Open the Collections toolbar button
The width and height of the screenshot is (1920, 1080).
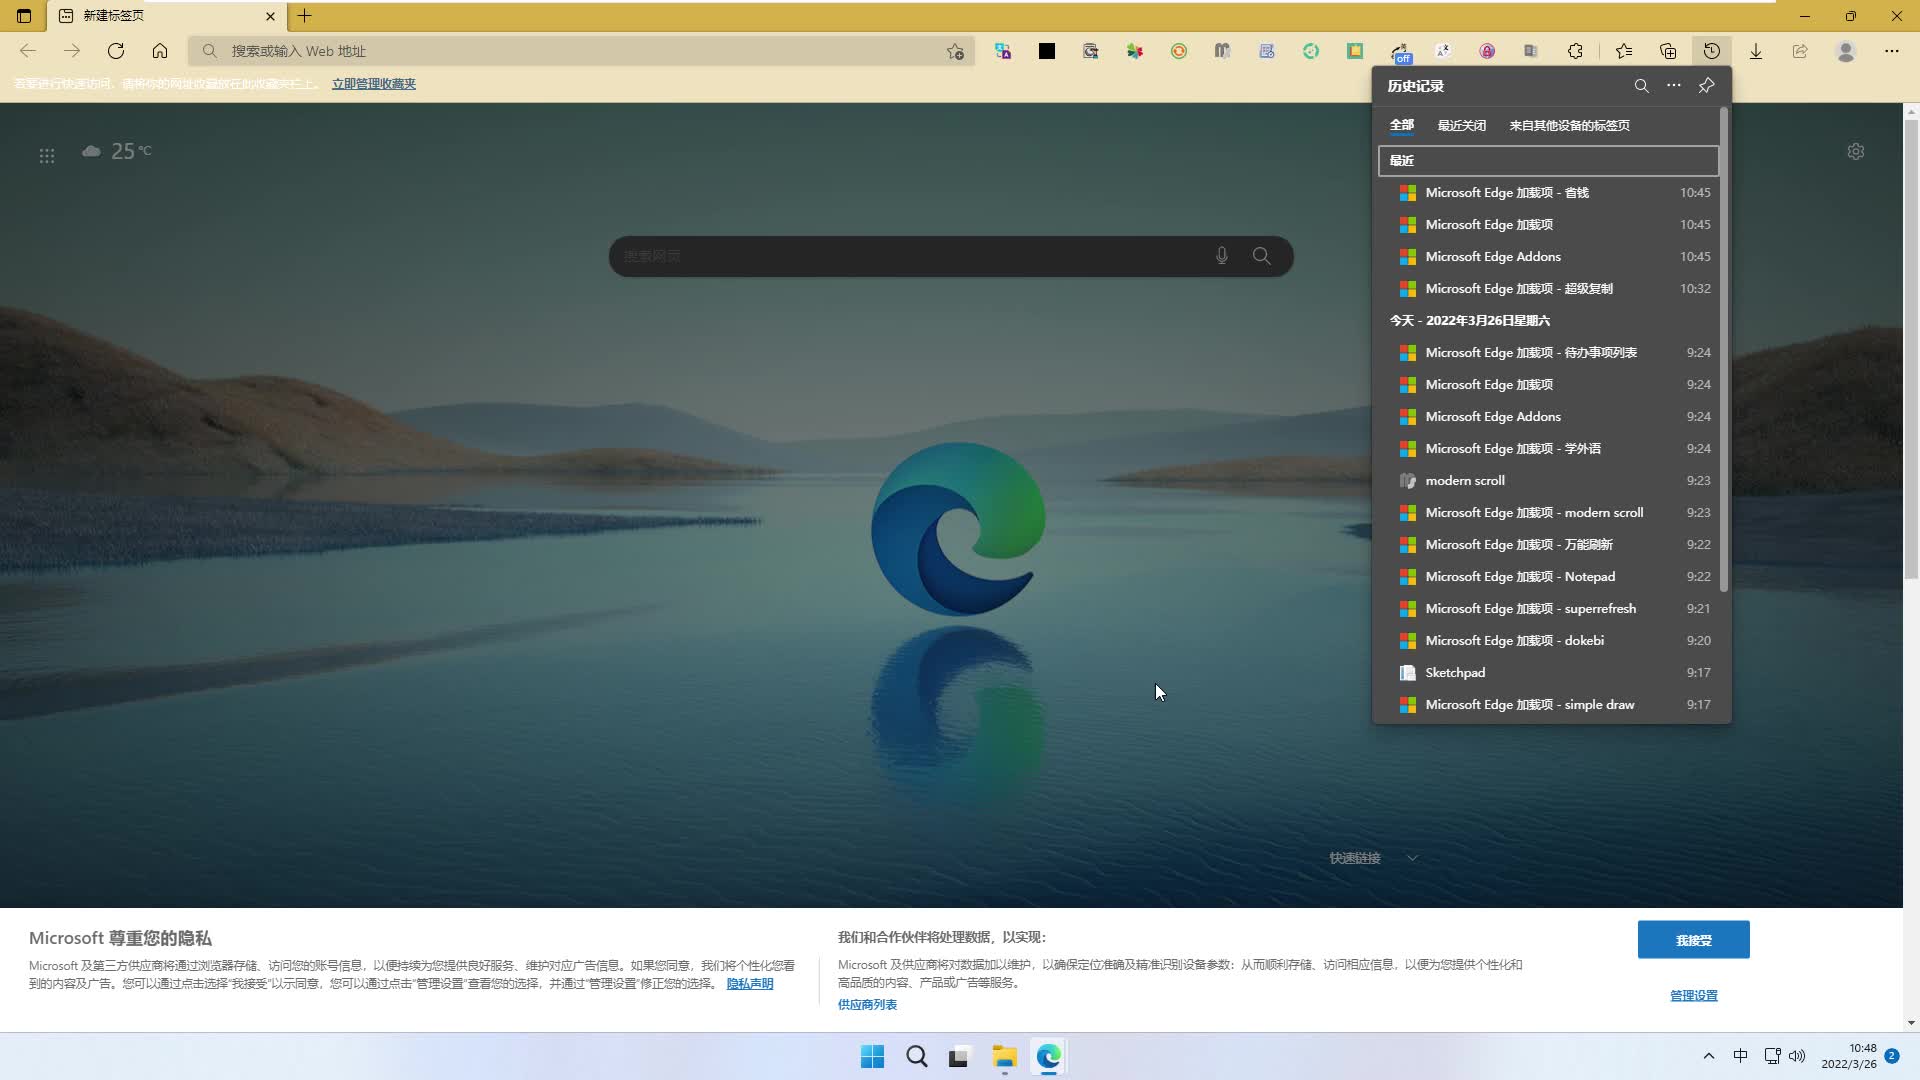click(x=1668, y=51)
